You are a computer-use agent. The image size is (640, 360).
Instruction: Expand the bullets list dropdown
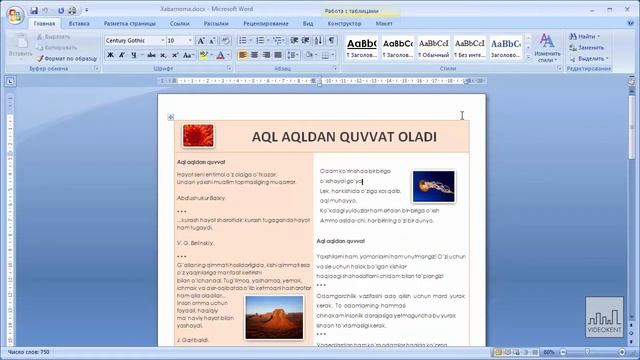pyautogui.click(x=250, y=40)
